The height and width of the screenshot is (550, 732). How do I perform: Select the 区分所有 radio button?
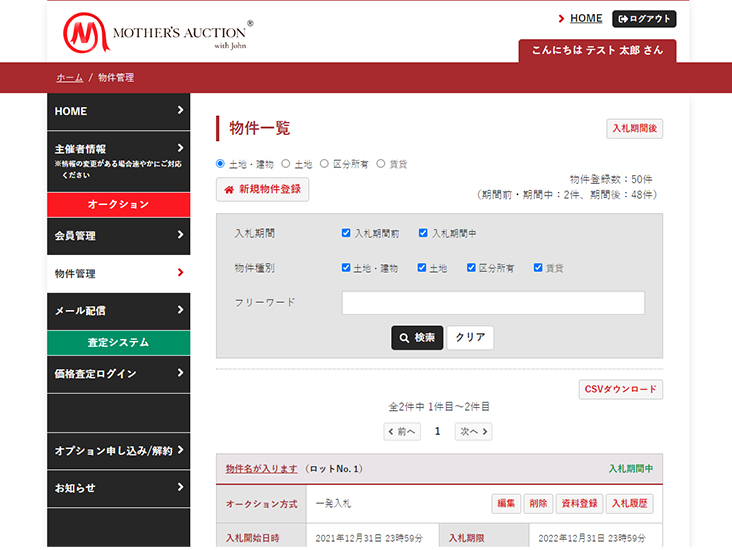tap(325, 164)
